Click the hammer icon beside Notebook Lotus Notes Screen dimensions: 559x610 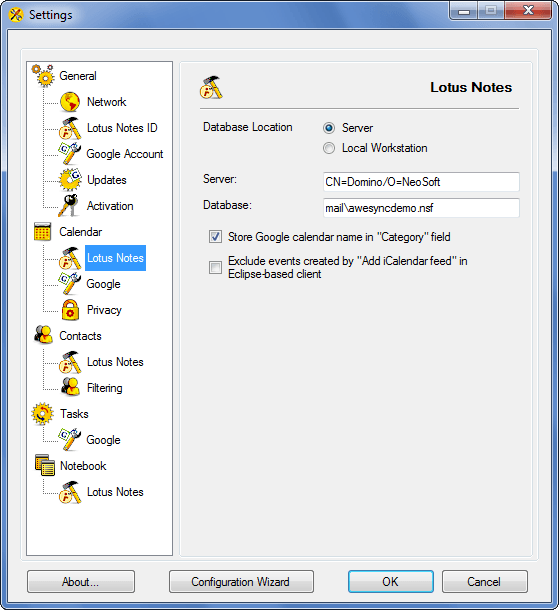(x=70, y=492)
